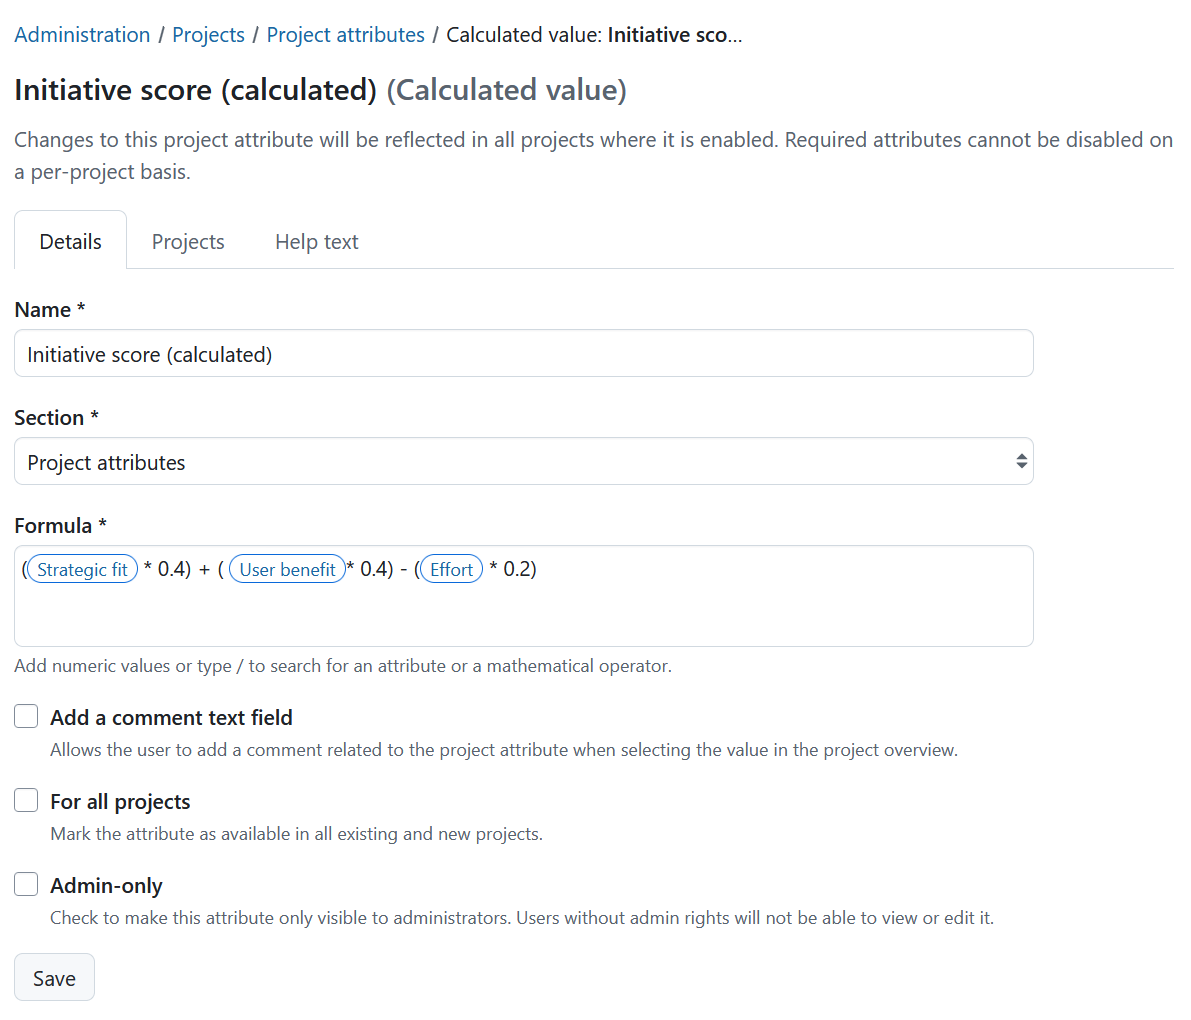Click inside the Name input field
The width and height of the screenshot is (1191, 1020).
point(523,353)
